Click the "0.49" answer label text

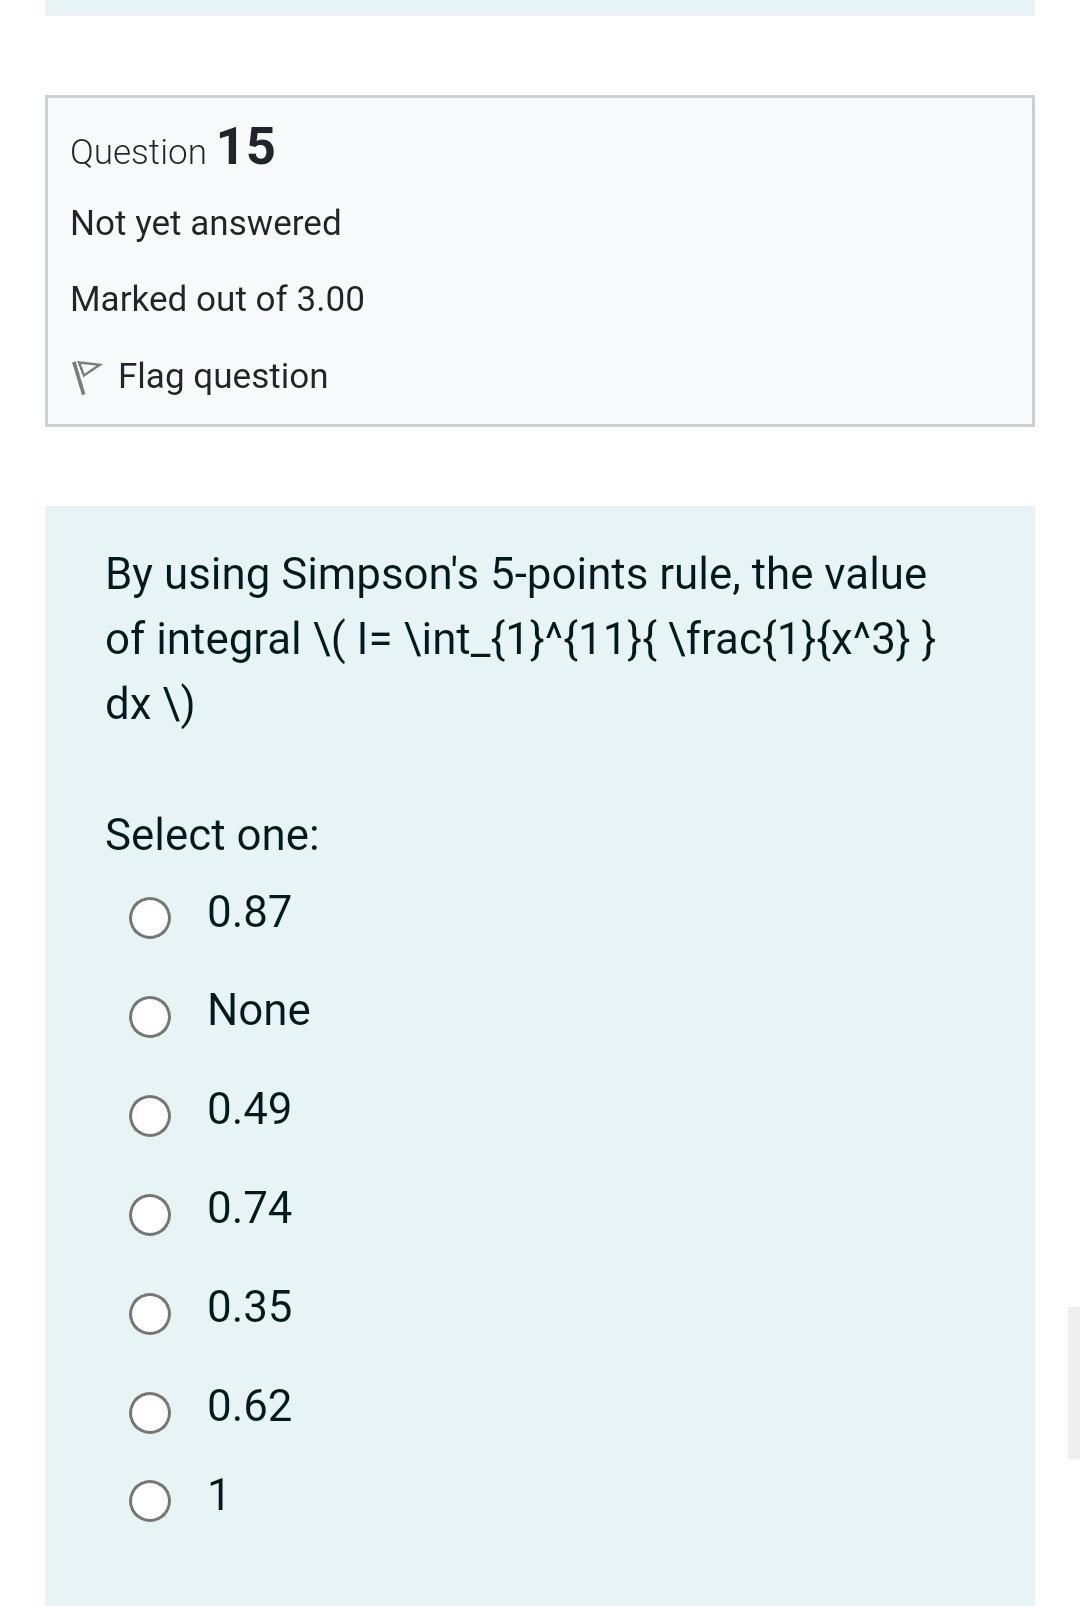(249, 1109)
